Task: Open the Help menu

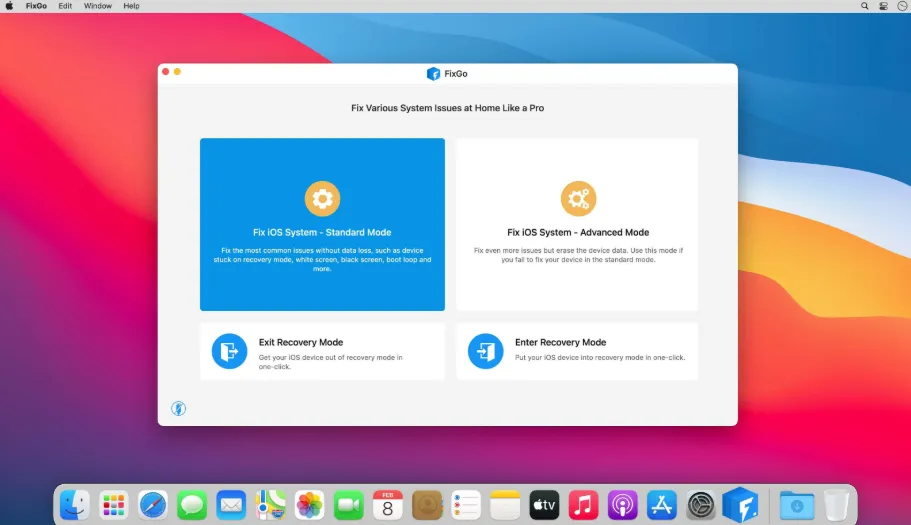Action: 131,6
